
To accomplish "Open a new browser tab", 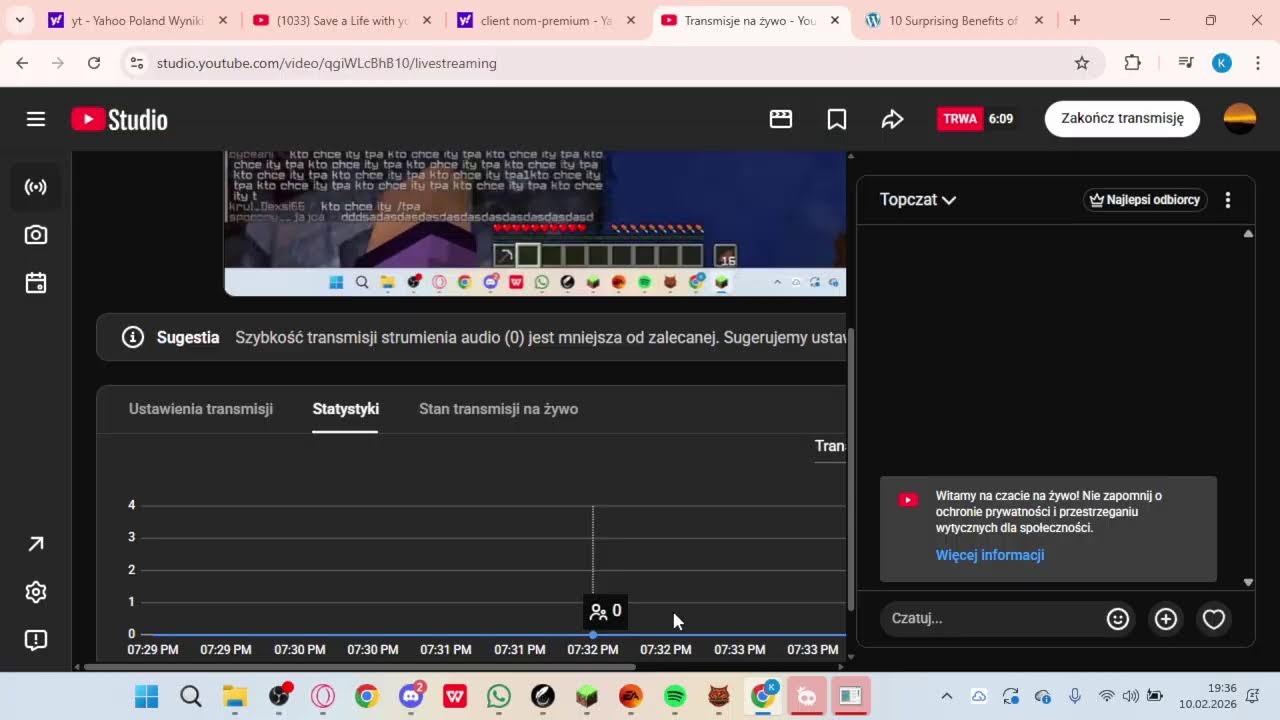I will pyautogui.click(x=1075, y=20).
